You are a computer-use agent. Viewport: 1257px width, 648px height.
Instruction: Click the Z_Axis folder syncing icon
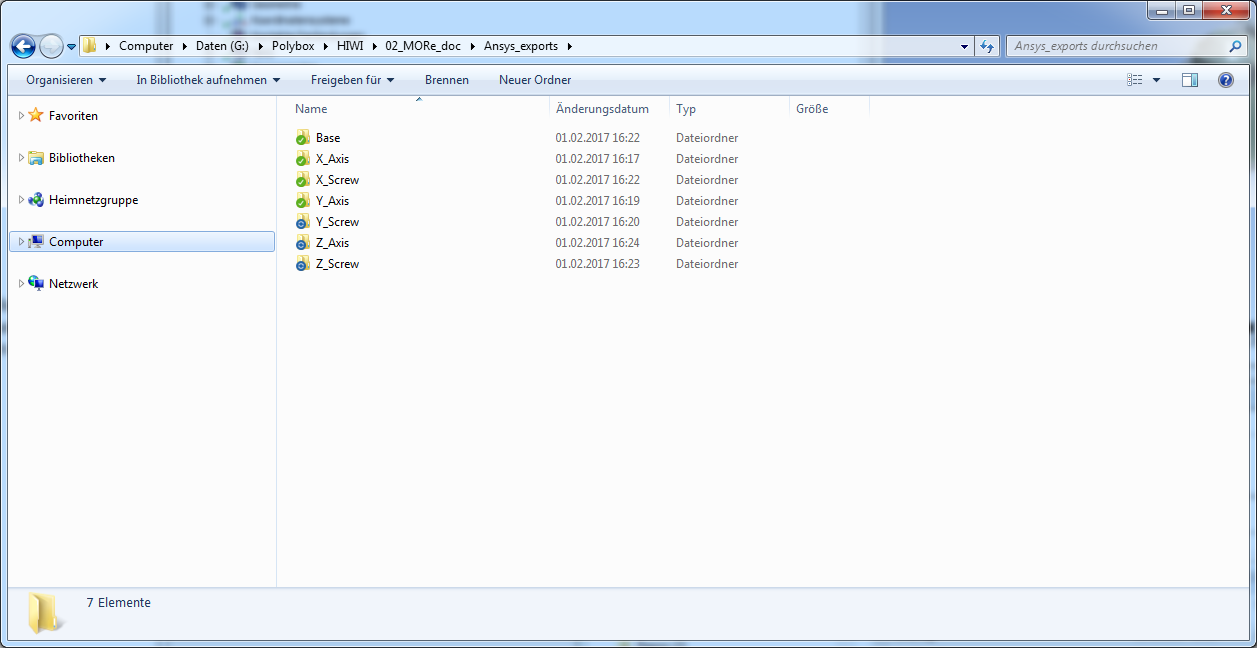303,243
